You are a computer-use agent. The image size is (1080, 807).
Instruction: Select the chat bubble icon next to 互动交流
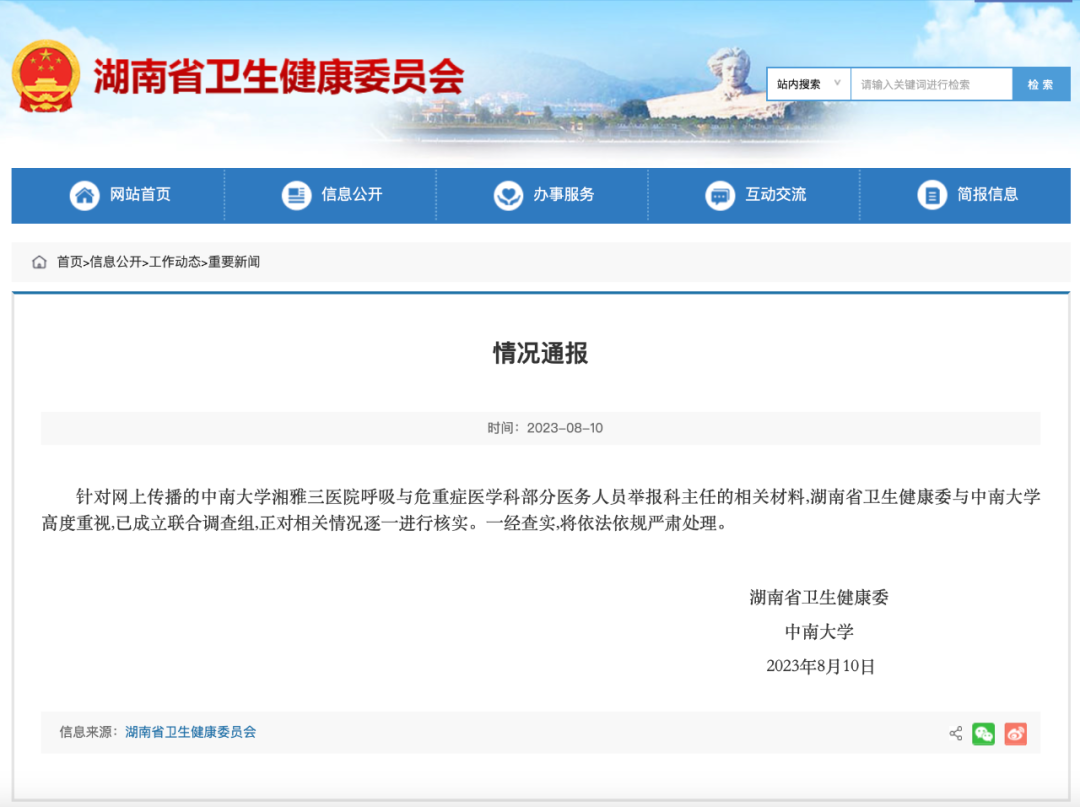tap(719, 196)
